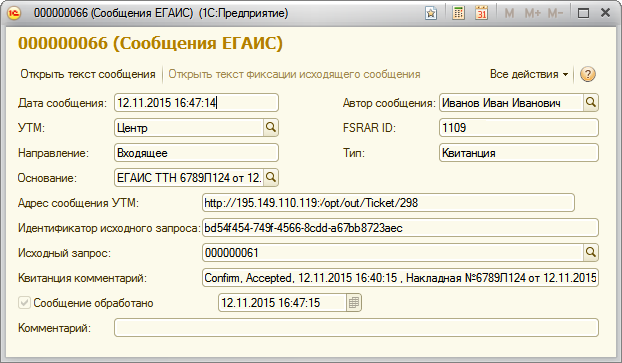The image size is (622, 363).
Task: Open lookup magnifier for Автор сообщения
Action: pos(591,103)
